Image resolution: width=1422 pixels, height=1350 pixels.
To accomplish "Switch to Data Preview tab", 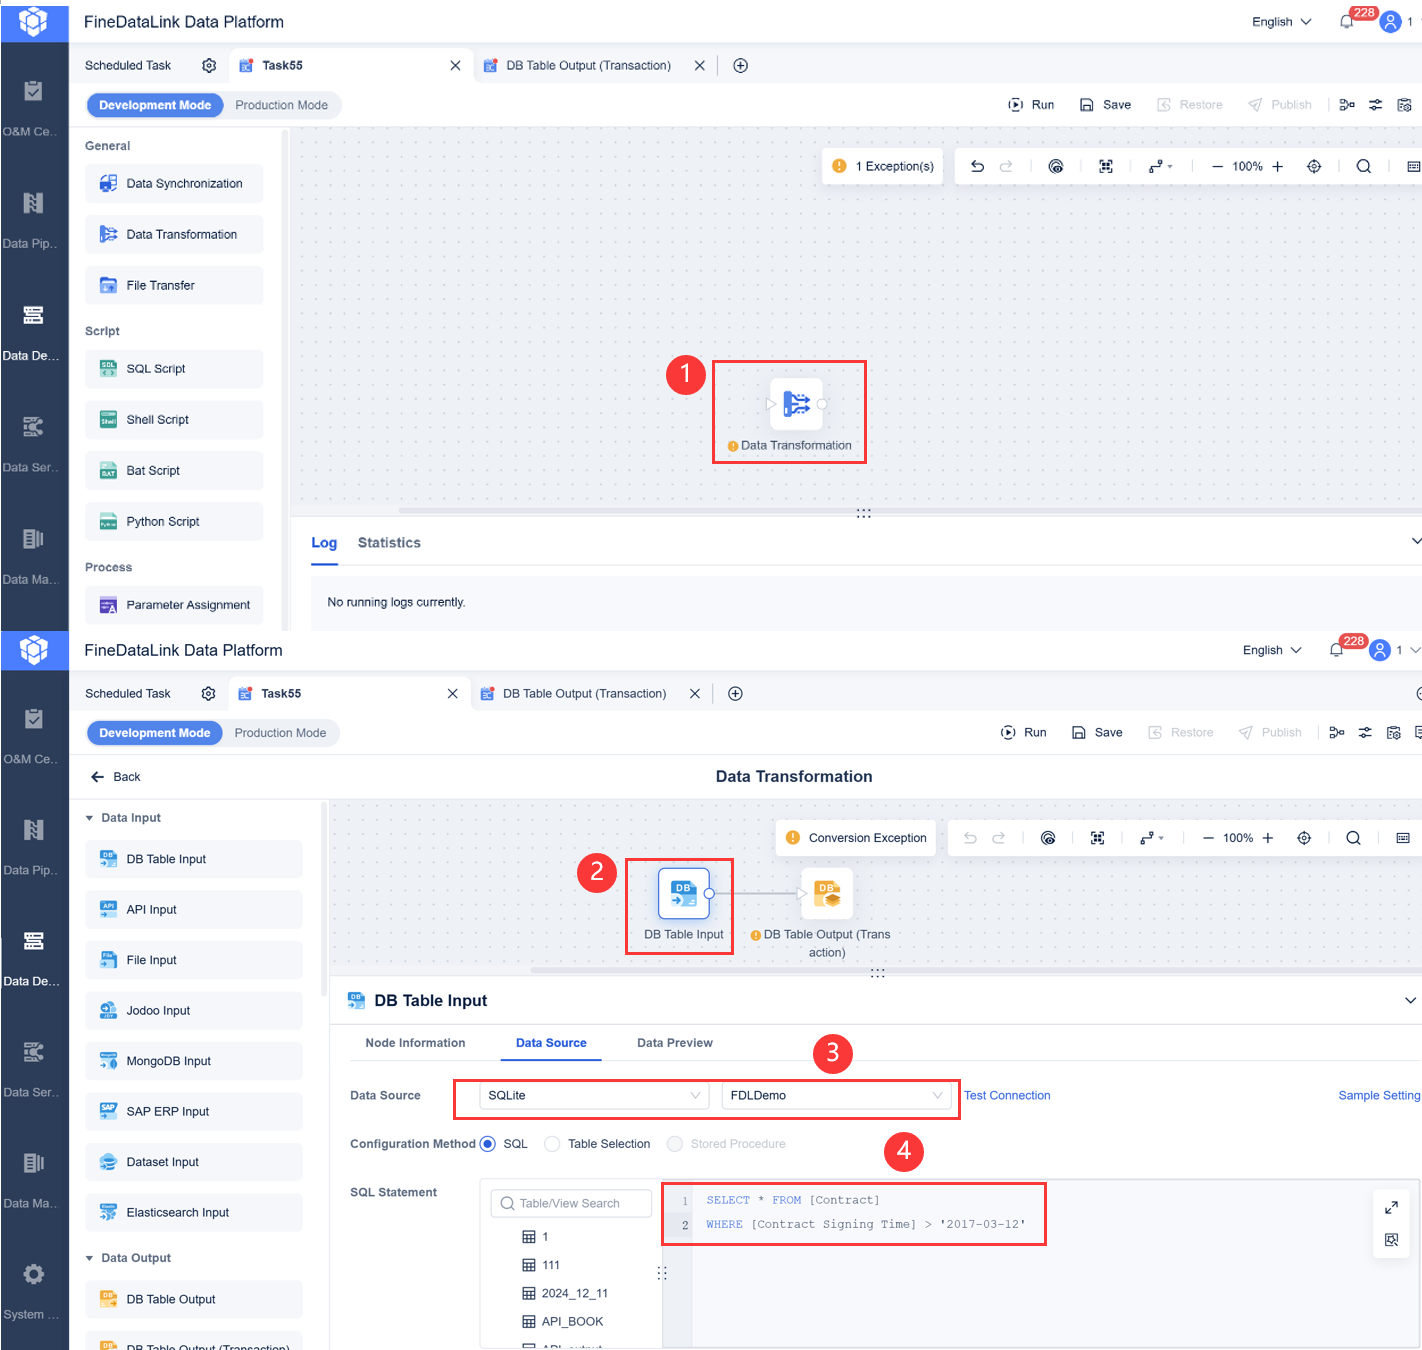I will point(675,1043).
